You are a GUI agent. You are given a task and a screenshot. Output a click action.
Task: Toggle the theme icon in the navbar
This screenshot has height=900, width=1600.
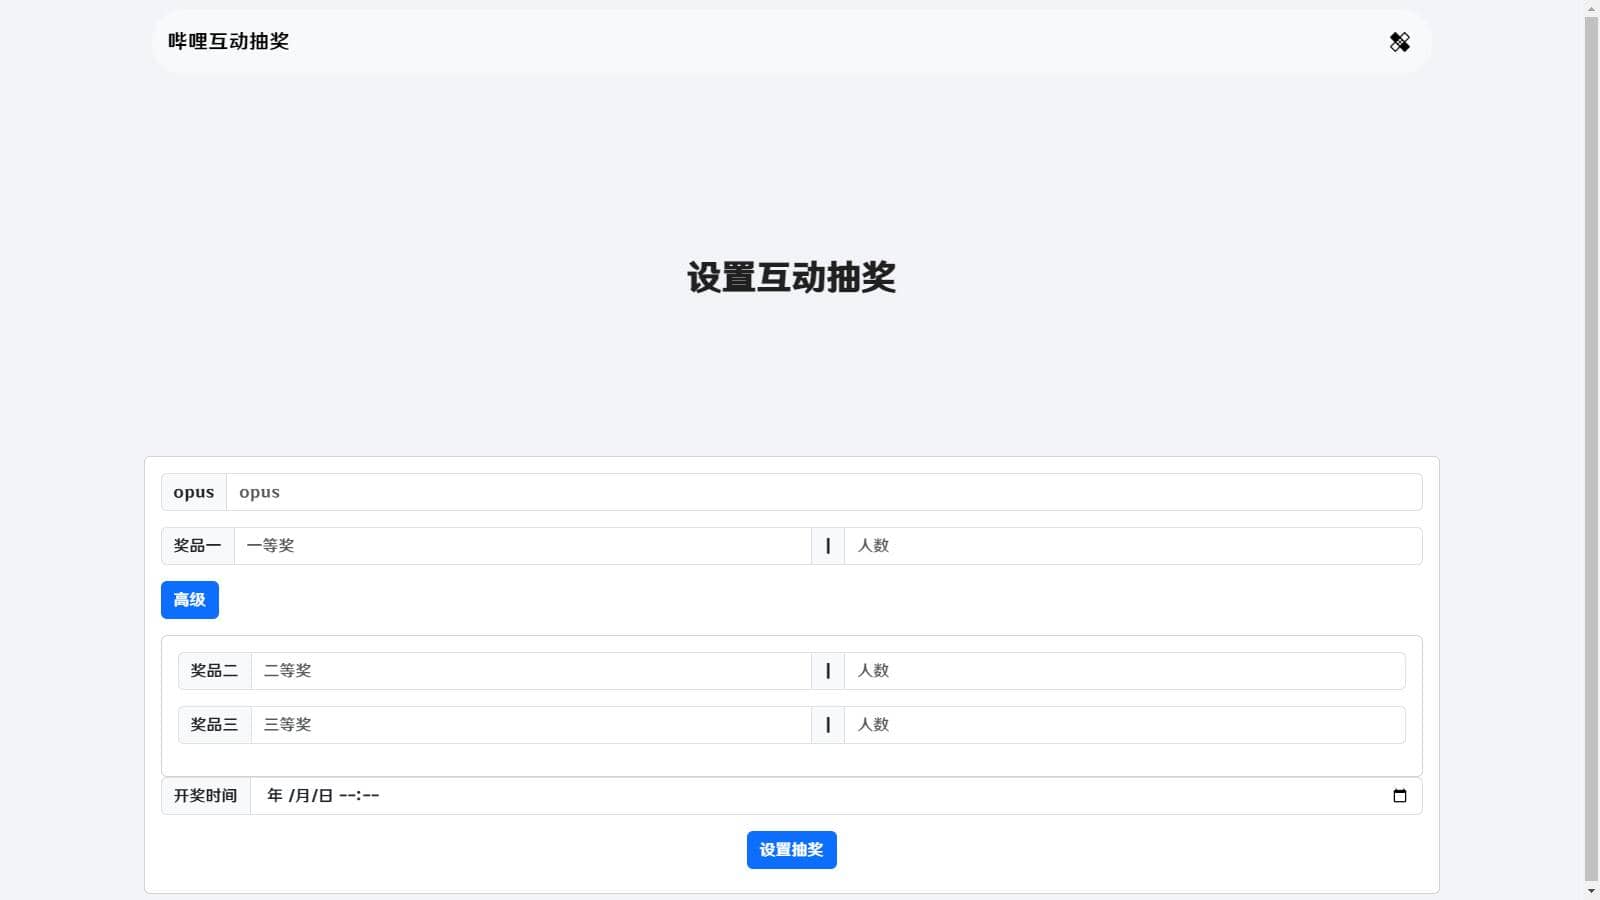(1399, 42)
